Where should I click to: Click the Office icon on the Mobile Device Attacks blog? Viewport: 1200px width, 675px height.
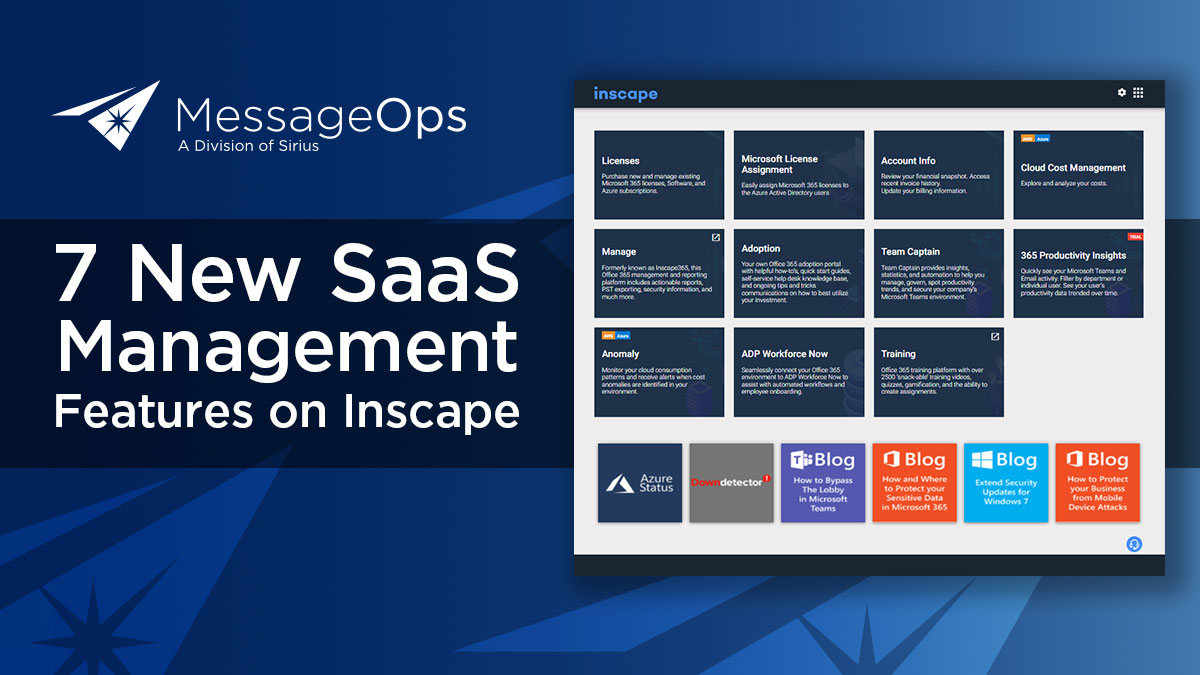pos(1075,460)
